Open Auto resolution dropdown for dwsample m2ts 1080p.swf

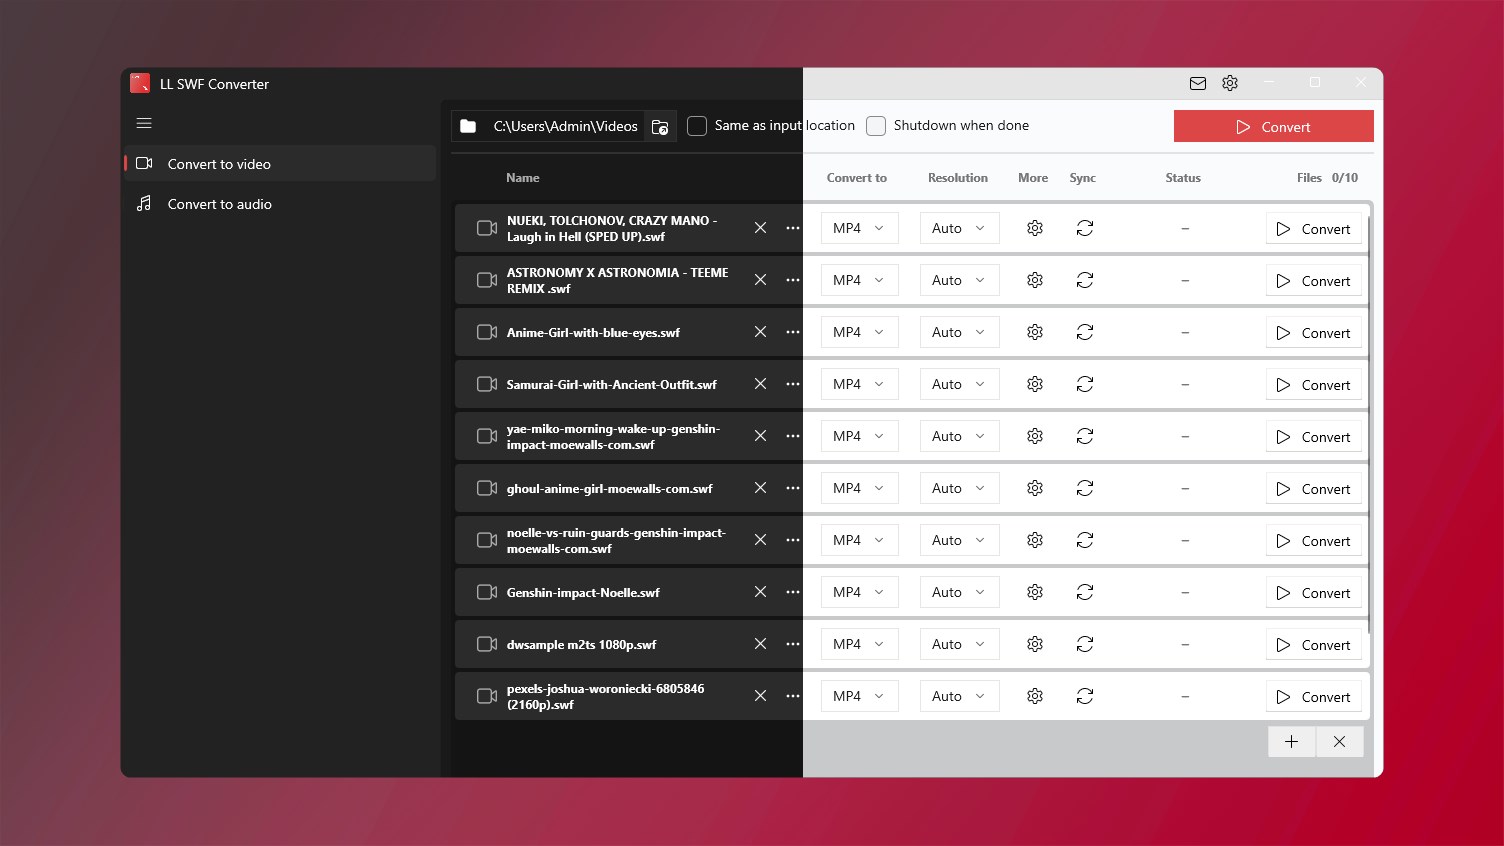(x=959, y=644)
